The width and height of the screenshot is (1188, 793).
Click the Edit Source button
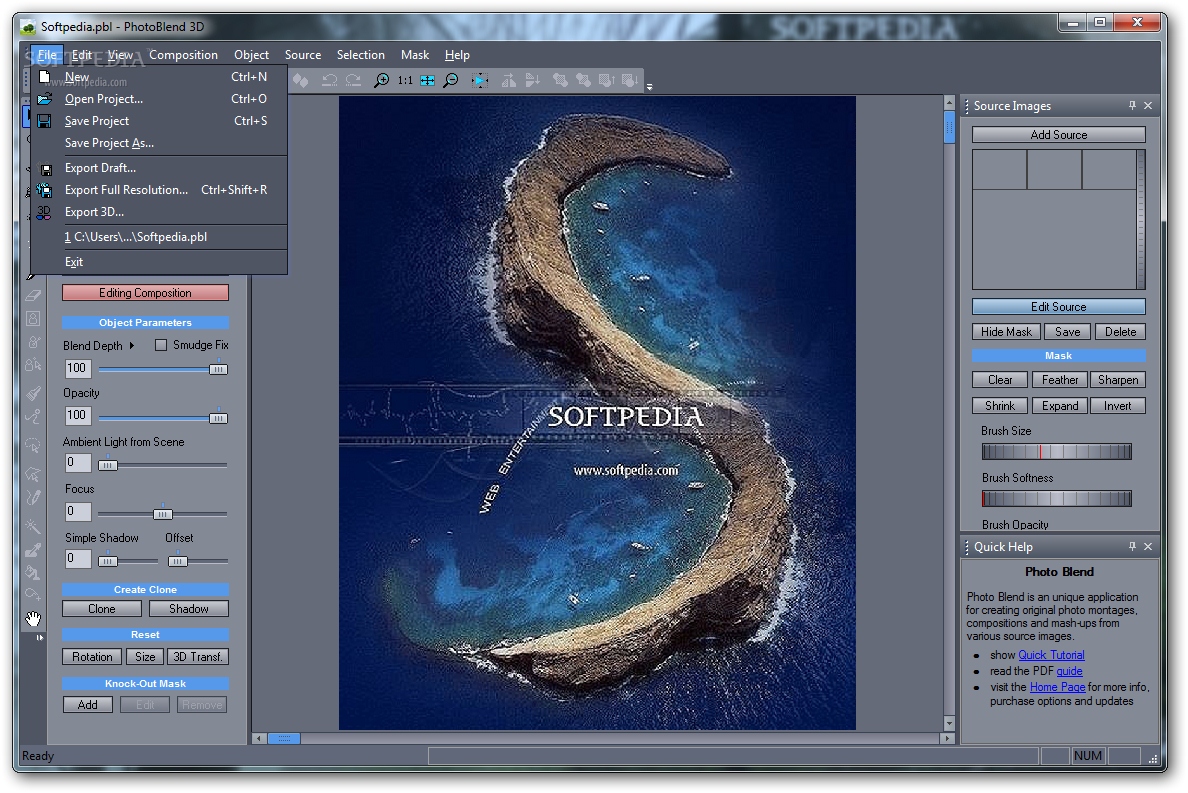click(1058, 307)
